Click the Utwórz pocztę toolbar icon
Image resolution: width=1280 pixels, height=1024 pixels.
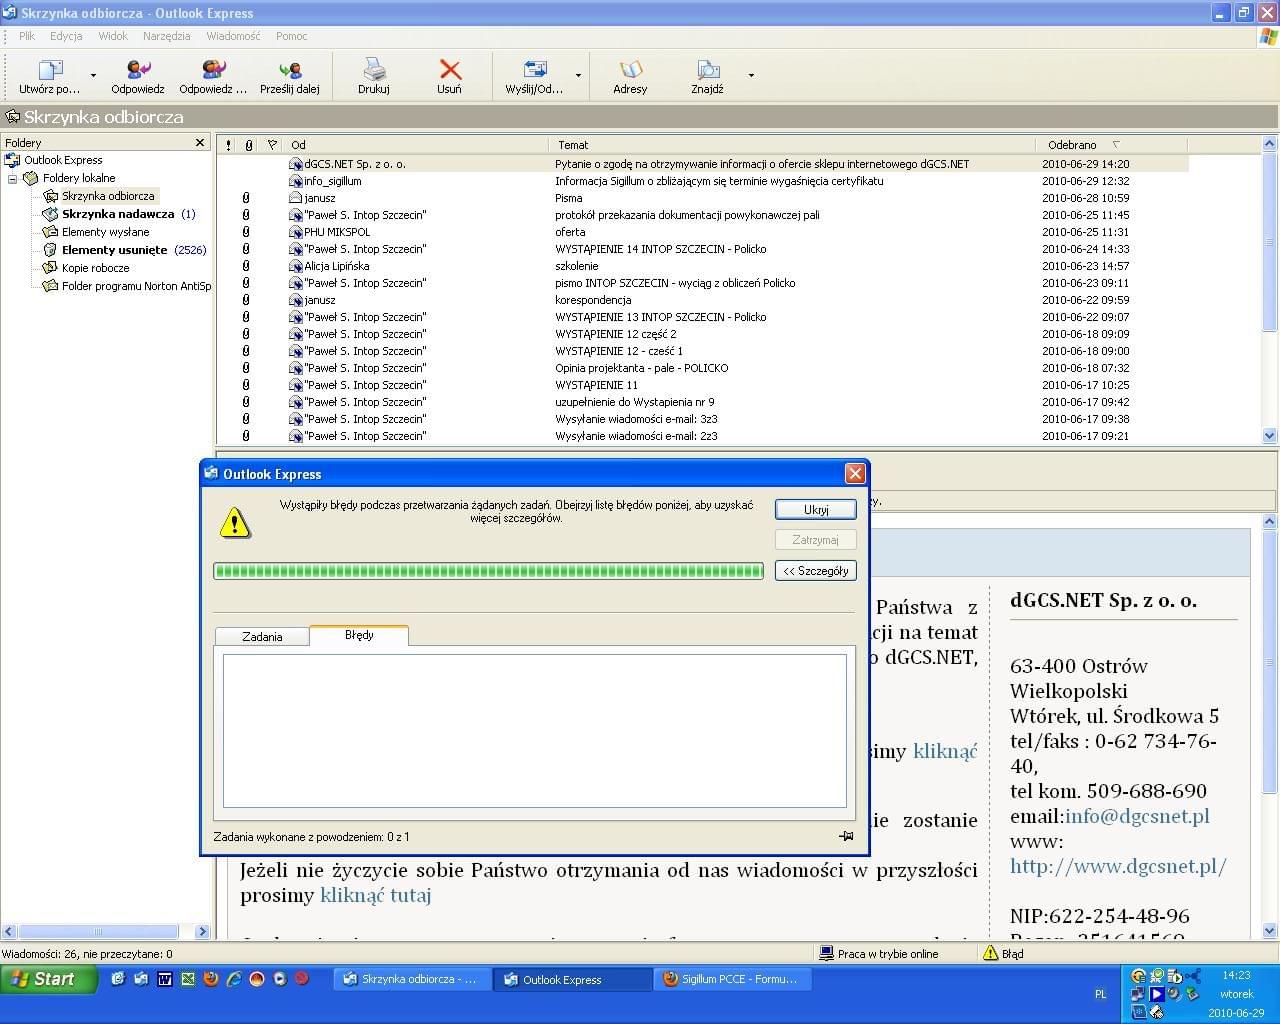(50, 70)
